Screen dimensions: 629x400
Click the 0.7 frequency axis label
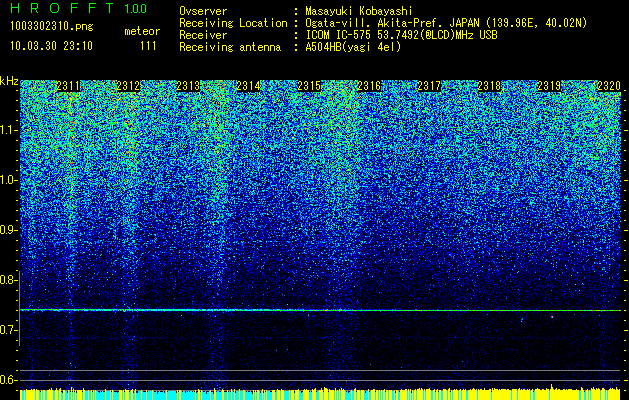coord(8,330)
